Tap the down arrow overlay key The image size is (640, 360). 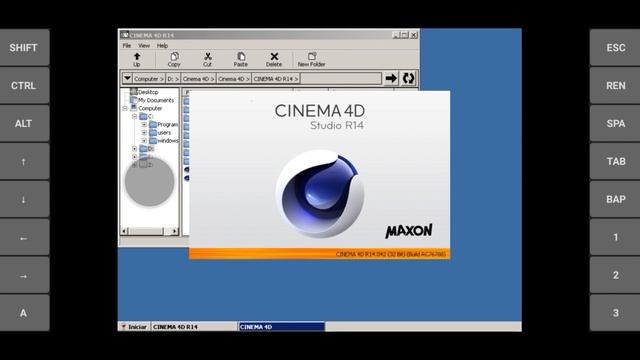pos(24,199)
